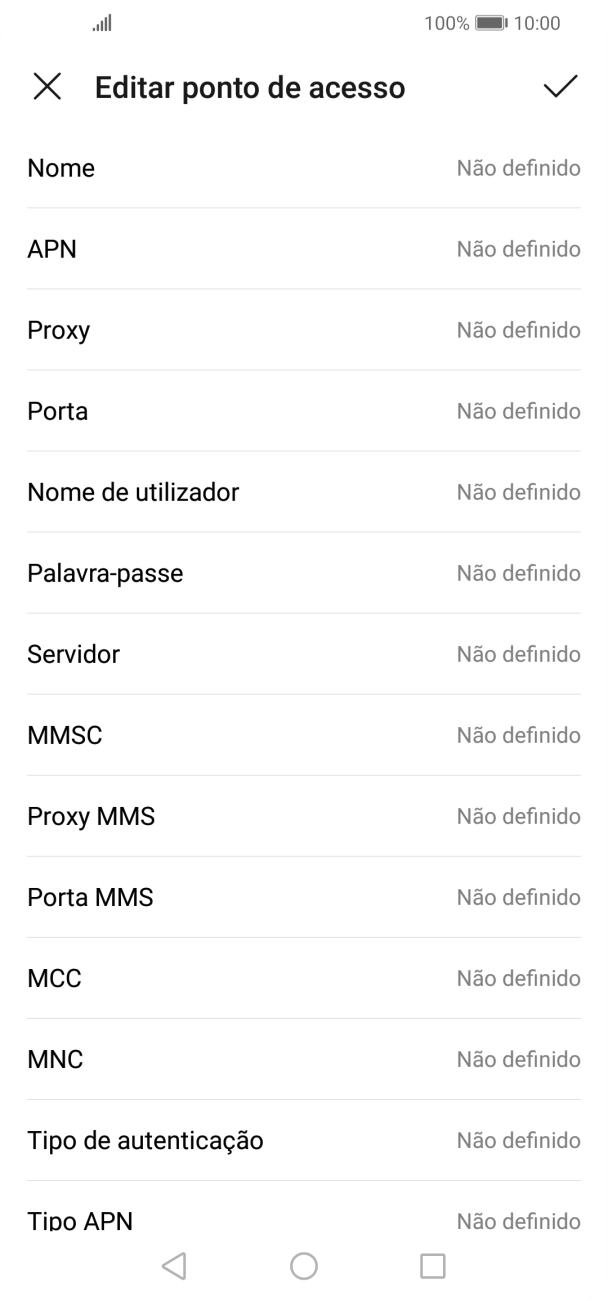The height and width of the screenshot is (1301, 608).
Task: Edit the Proxy MMS setting
Action: (x=303, y=816)
